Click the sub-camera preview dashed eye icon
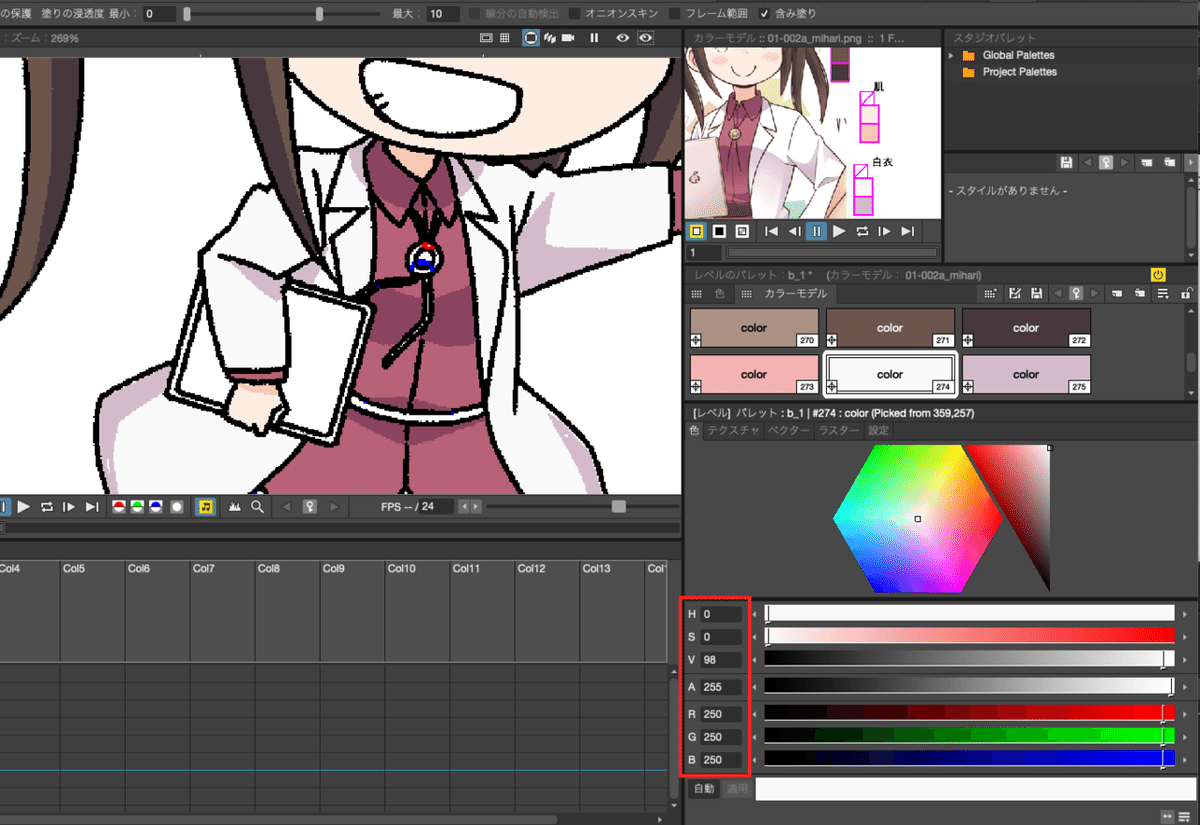The height and width of the screenshot is (825, 1200). (x=646, y=38)
